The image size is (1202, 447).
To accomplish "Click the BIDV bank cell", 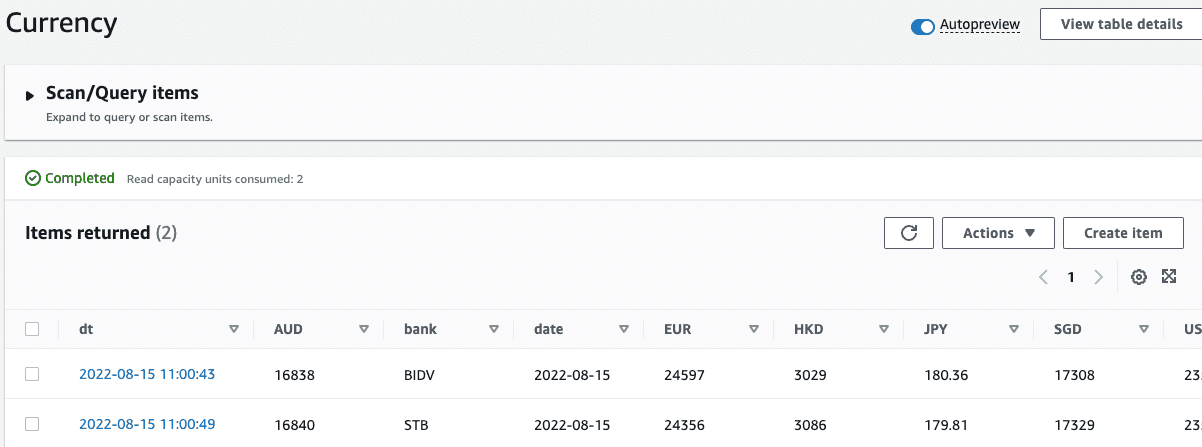I will (x=420, y=375).
